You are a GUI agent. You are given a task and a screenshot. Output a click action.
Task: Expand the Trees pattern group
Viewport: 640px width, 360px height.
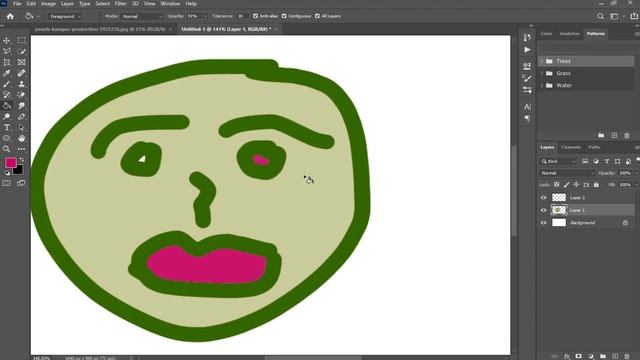click(542, 61)
